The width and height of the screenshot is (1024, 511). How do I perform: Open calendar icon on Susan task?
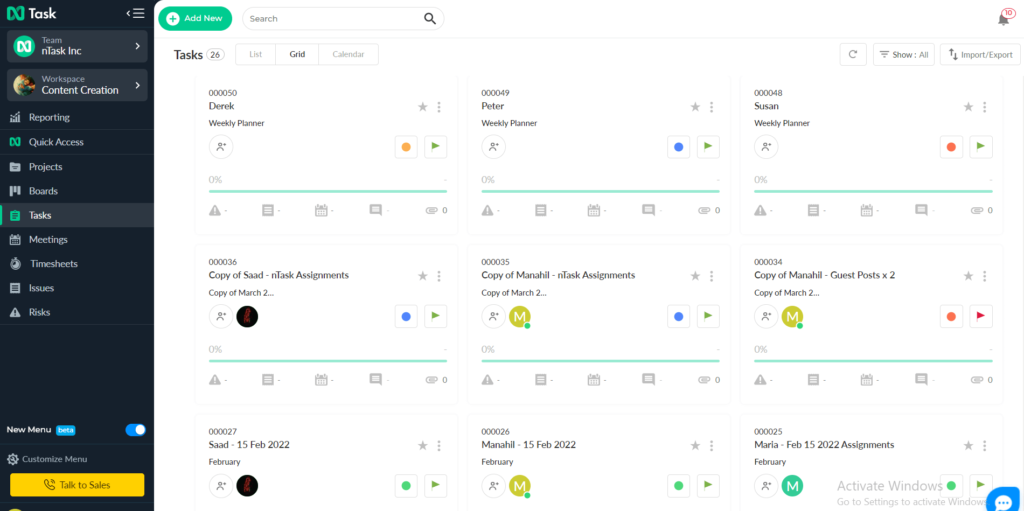point(867,210)
